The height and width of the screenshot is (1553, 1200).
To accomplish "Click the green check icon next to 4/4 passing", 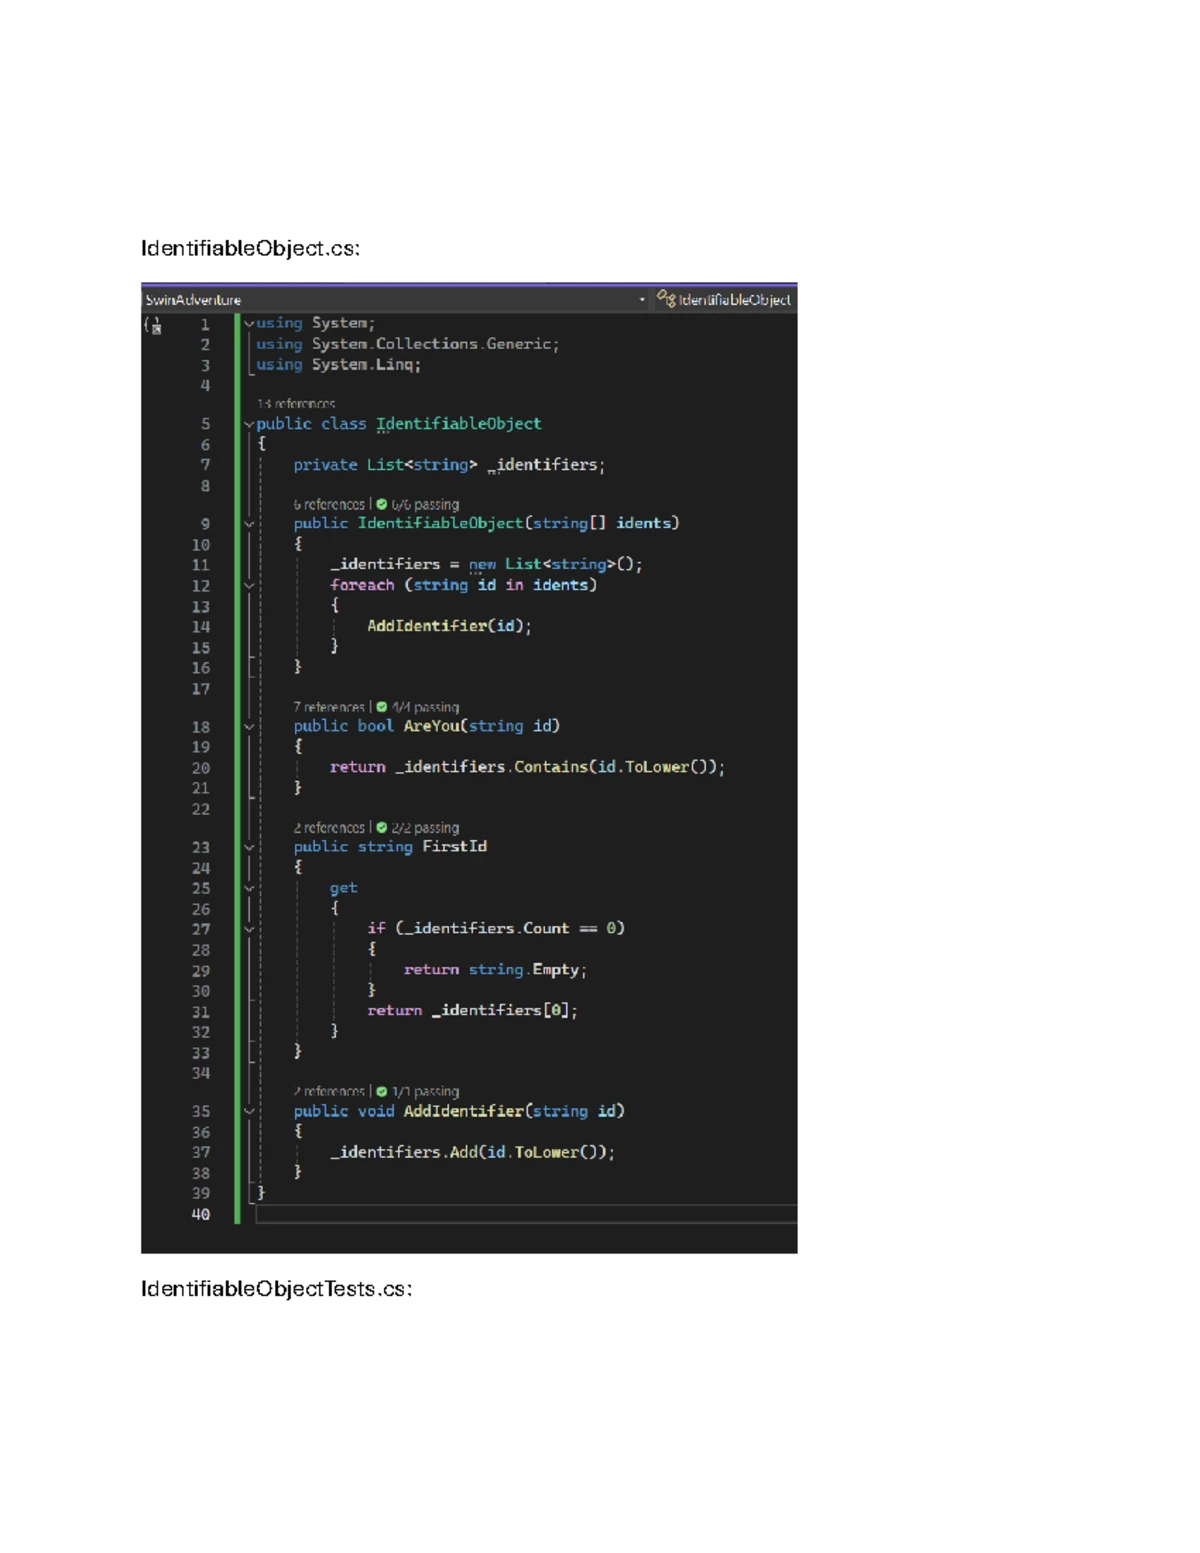I will click(x=381, y=707).
